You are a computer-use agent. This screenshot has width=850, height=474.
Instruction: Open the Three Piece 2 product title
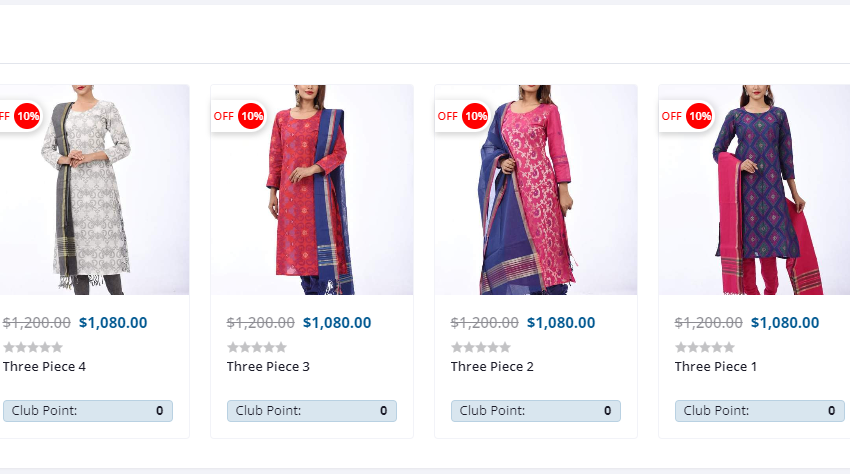pos(492,367)
